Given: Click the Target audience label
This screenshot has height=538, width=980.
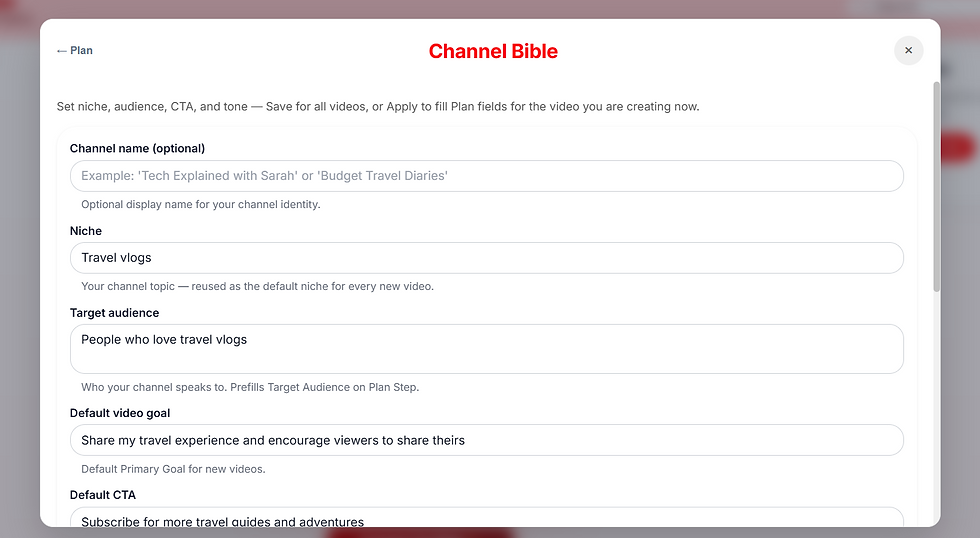Looking at the screenshot, I should pyautogui.click(x=114, y=313).
